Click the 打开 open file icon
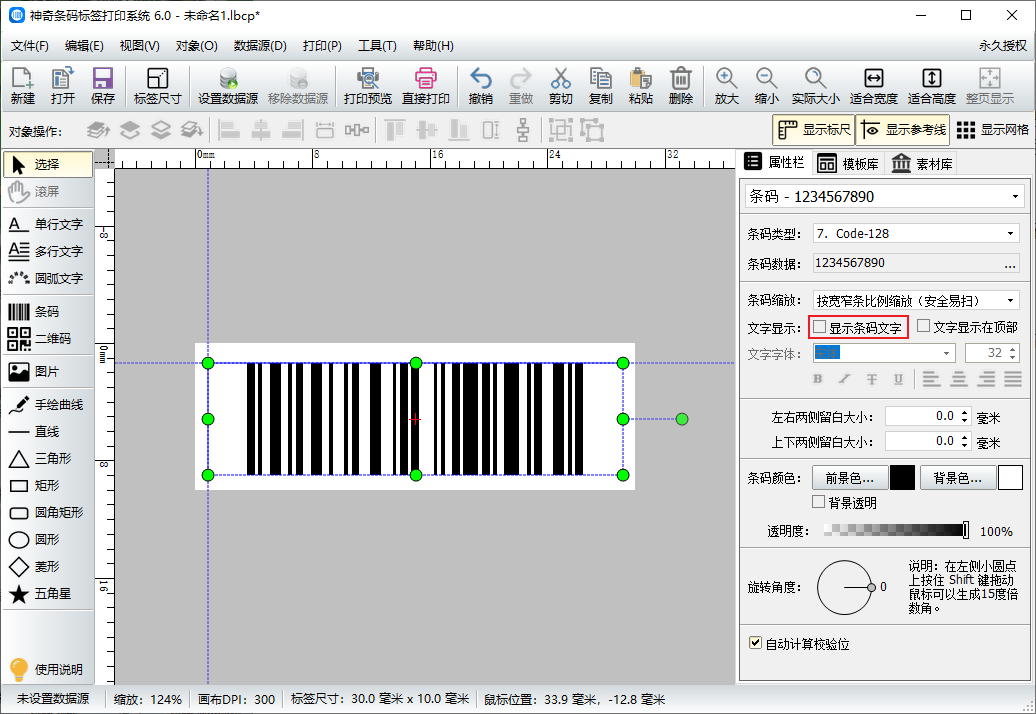Image resolution: width=1036 pixels, height=714 pixels. pyautogui.click(x=63, y=86)
